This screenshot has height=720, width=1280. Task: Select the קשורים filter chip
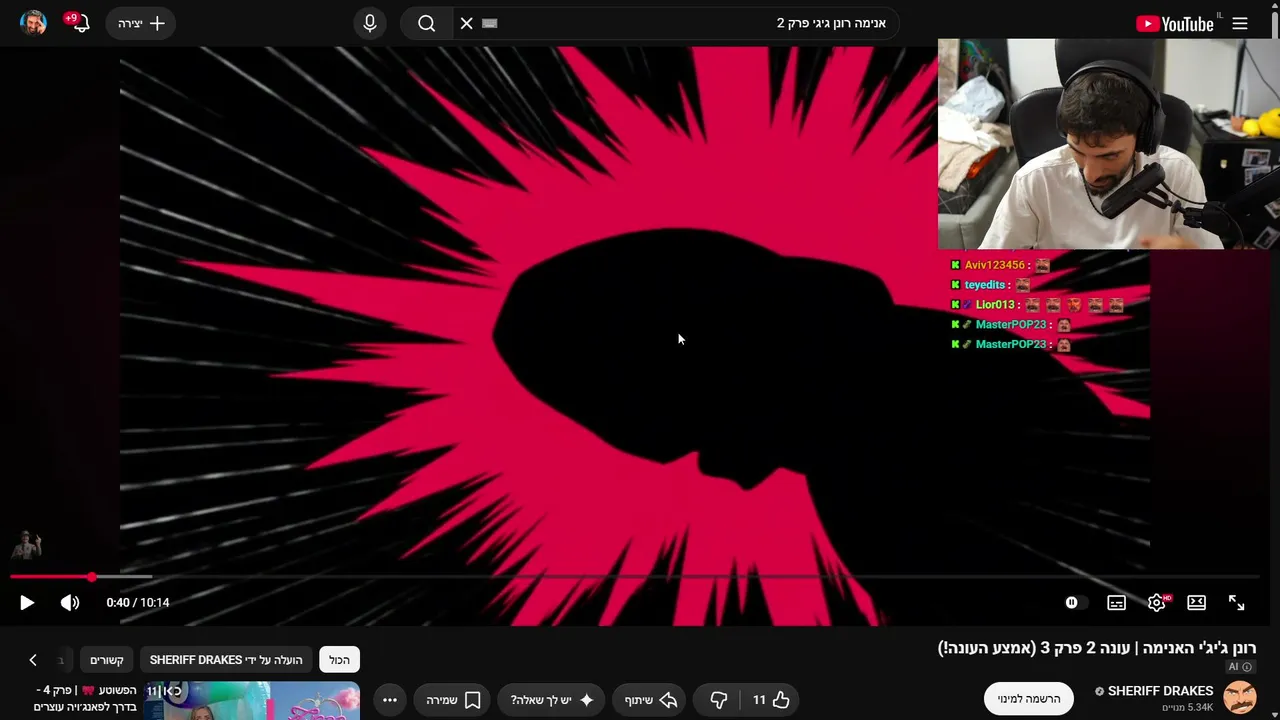(107, 660)
